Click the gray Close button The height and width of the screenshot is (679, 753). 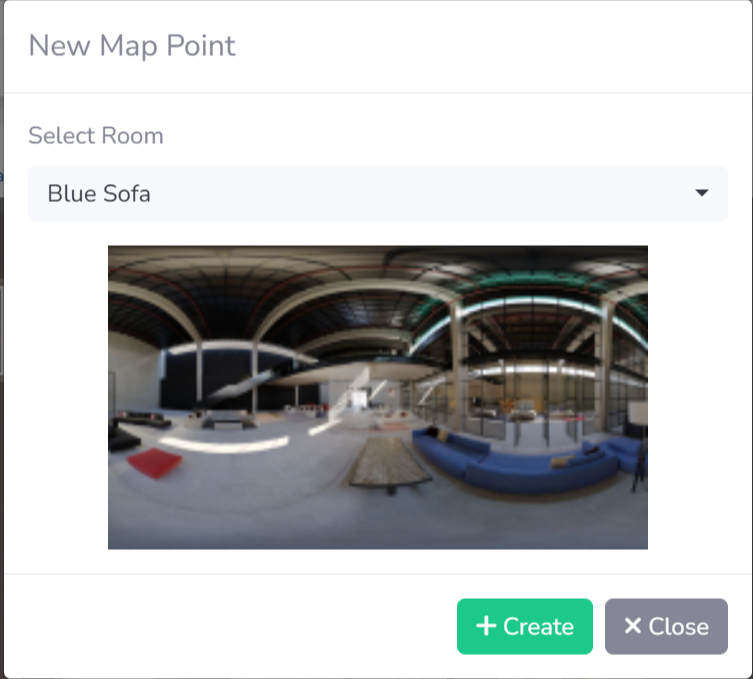pos(666,626)
